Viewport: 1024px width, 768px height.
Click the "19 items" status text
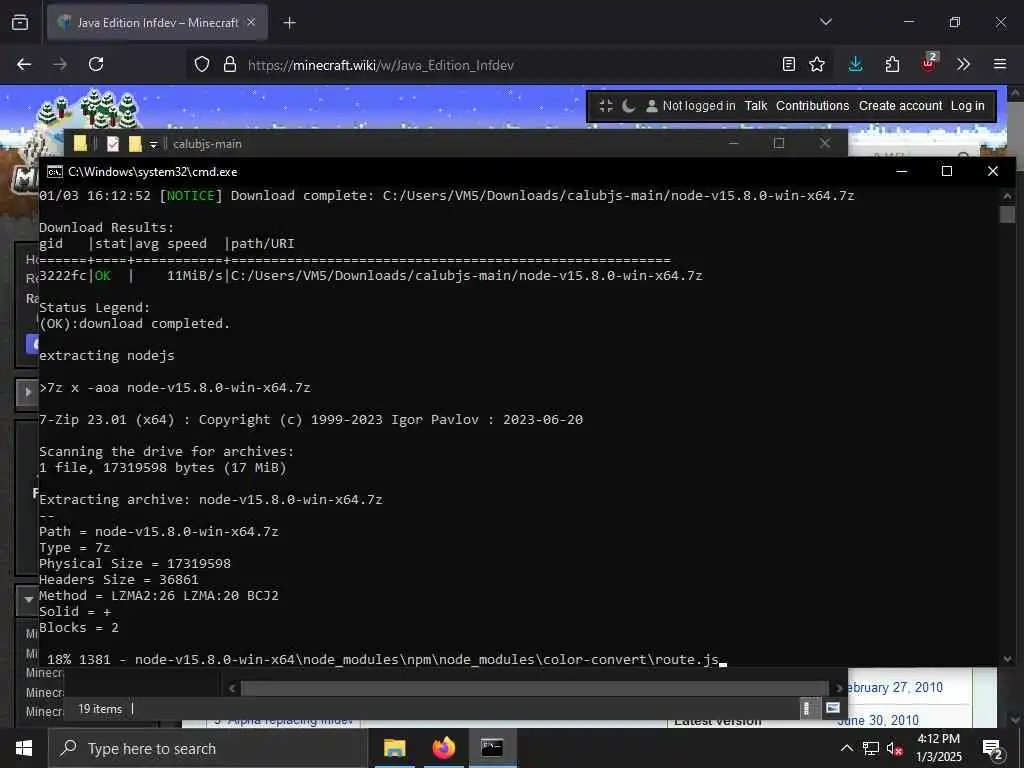point(100,709)
